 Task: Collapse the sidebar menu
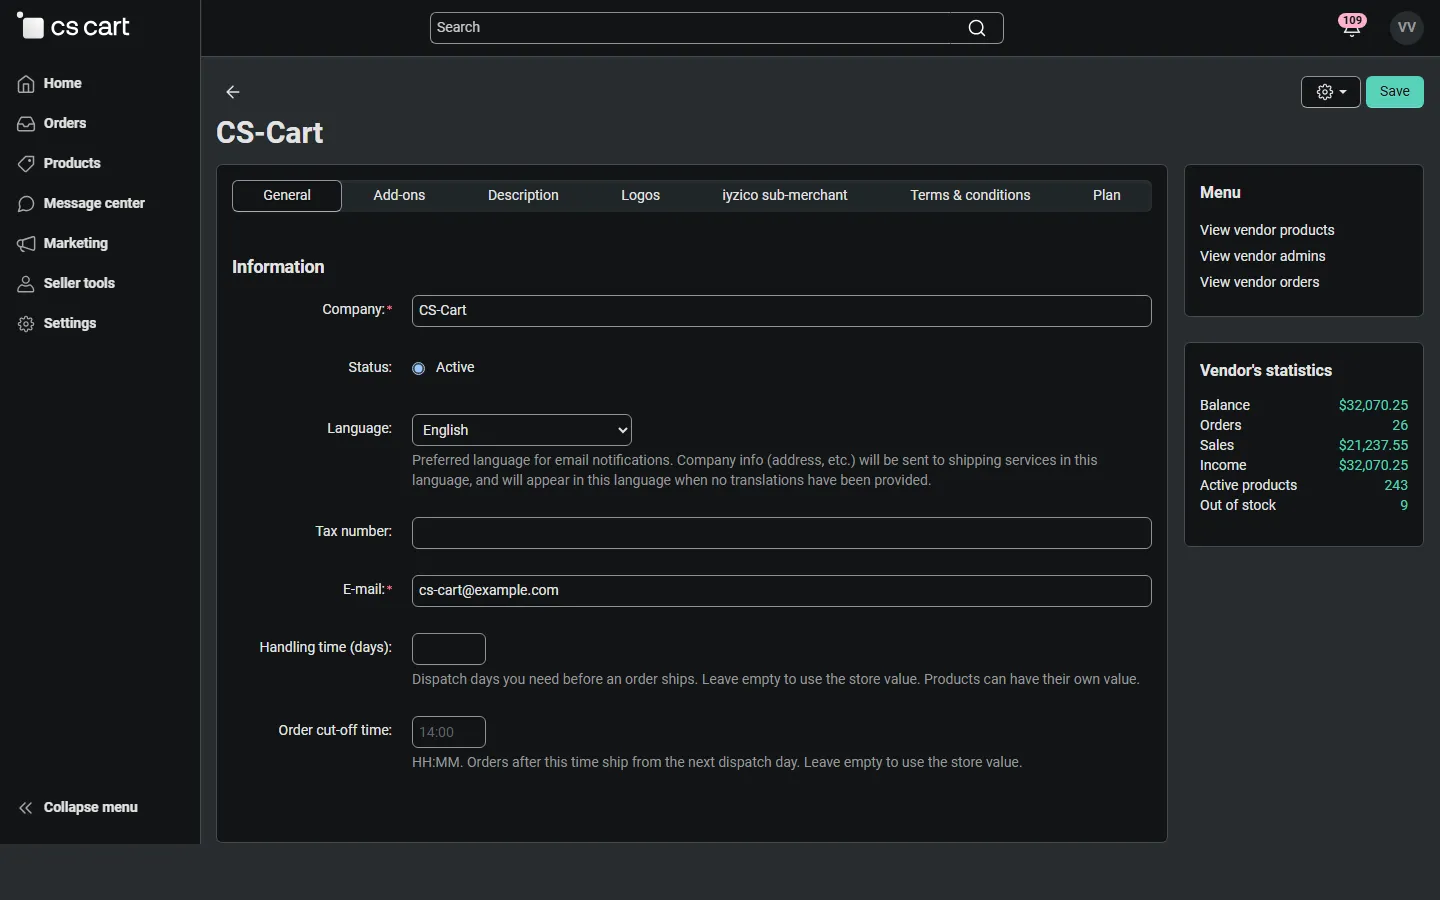pyautogui.click(x=78, y=808)
